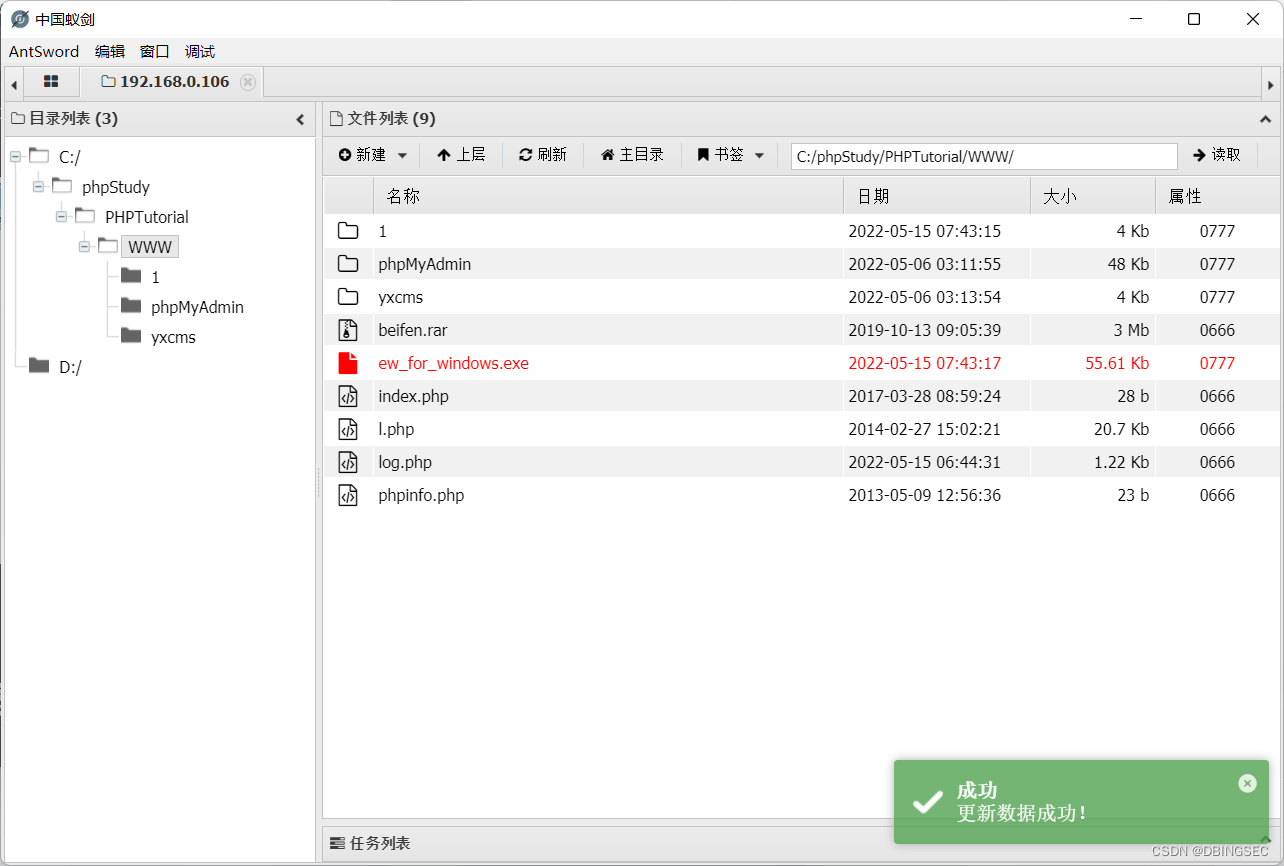The width and height of the screenshot is (1284, 866).
Task: Go up with the 上层 button
Action: (461, 155)
